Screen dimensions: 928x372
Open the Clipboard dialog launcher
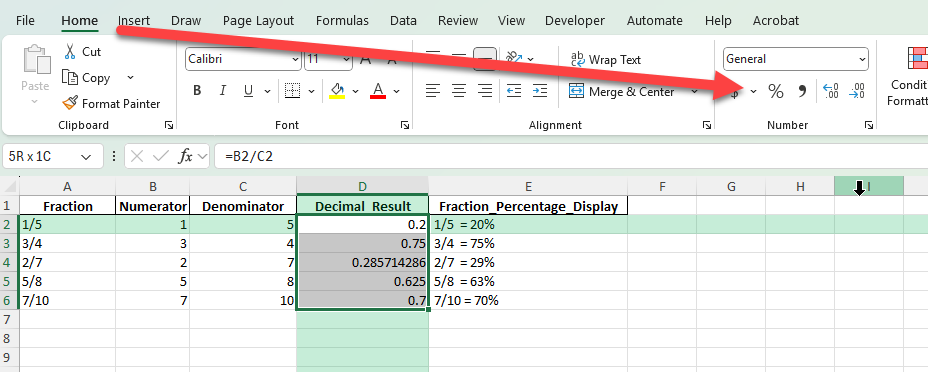[x=169, y=125]
